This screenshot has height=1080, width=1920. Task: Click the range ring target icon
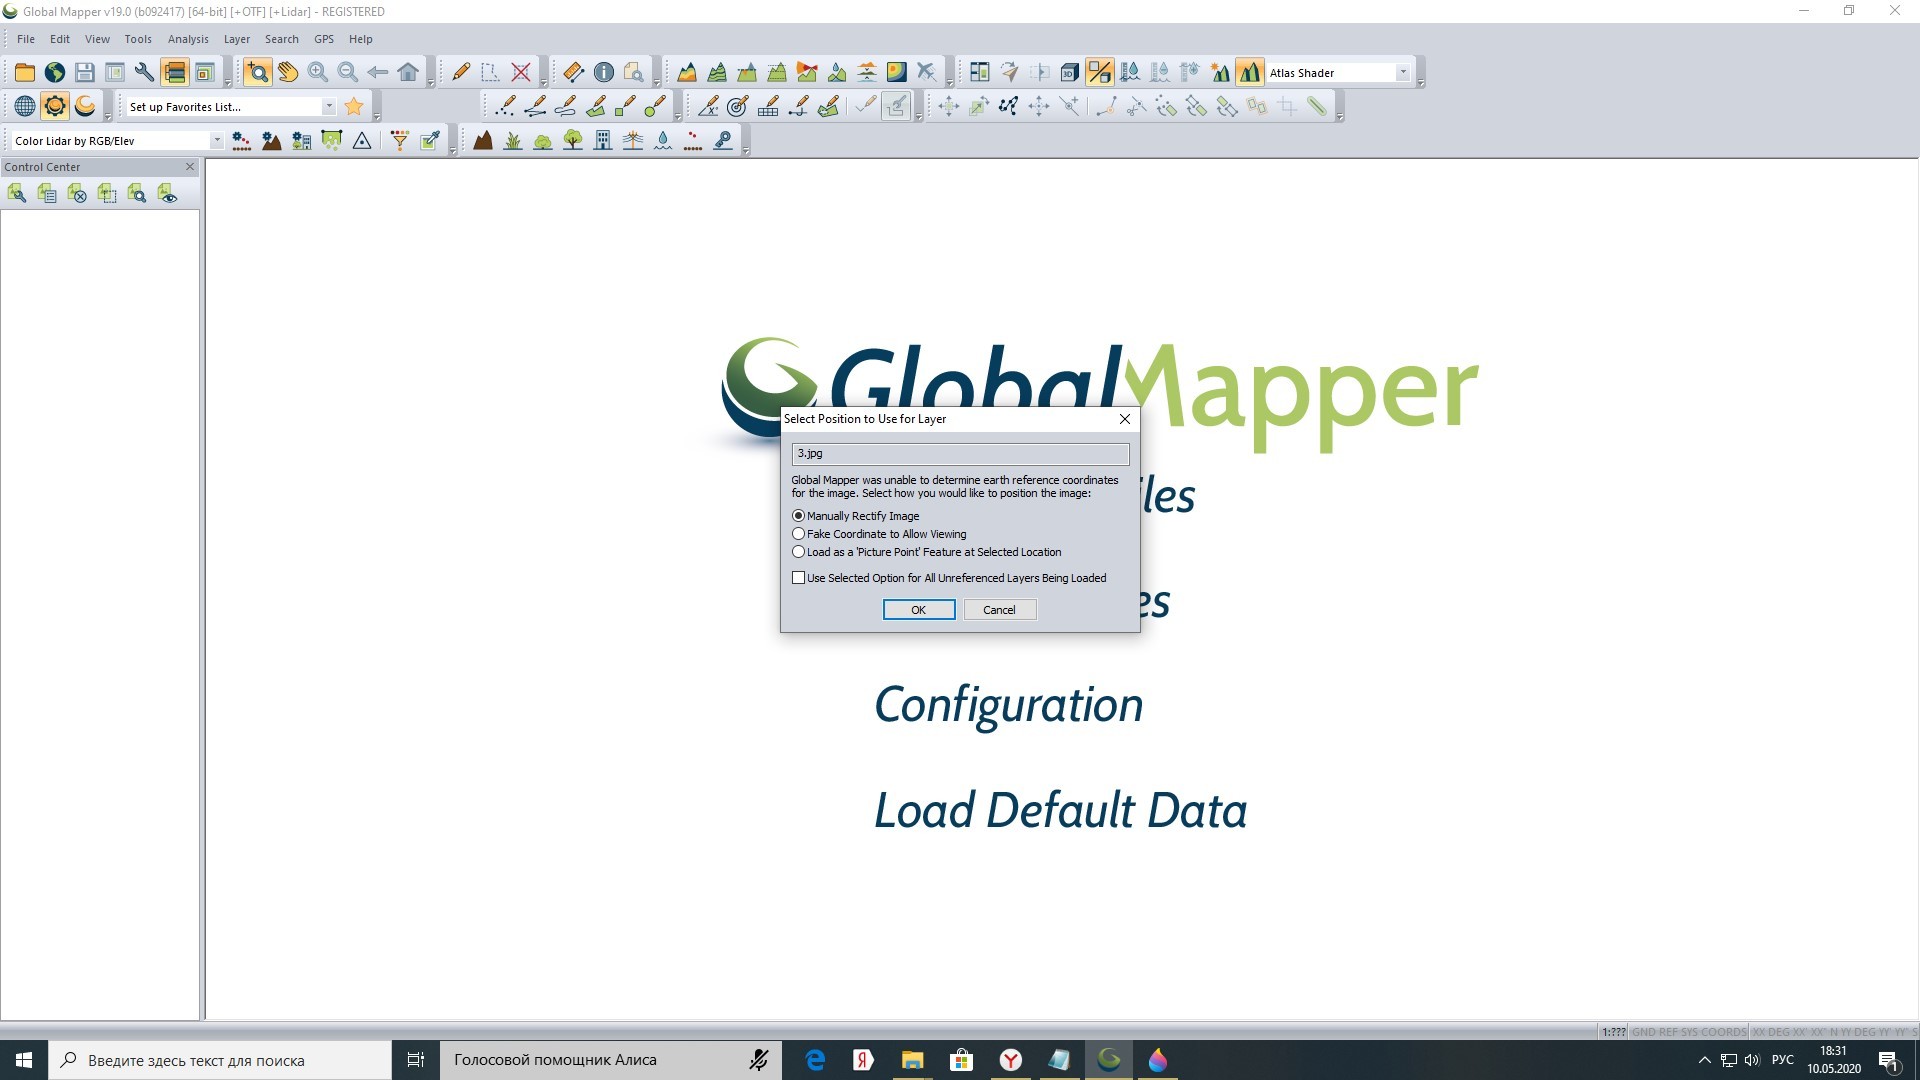point(739,106)
